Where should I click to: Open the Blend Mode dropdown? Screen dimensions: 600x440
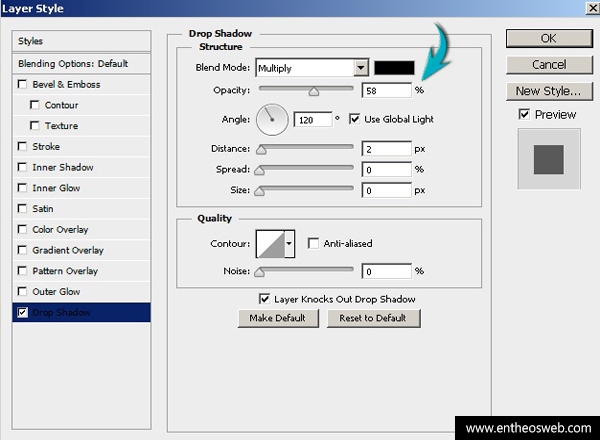361,68
